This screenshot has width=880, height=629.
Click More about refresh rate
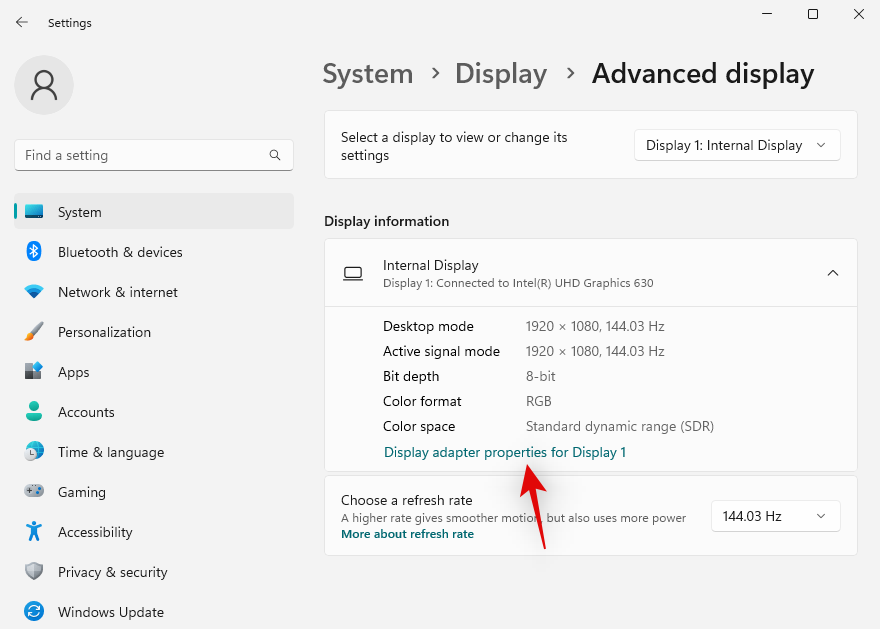click(x=407, y=534)
